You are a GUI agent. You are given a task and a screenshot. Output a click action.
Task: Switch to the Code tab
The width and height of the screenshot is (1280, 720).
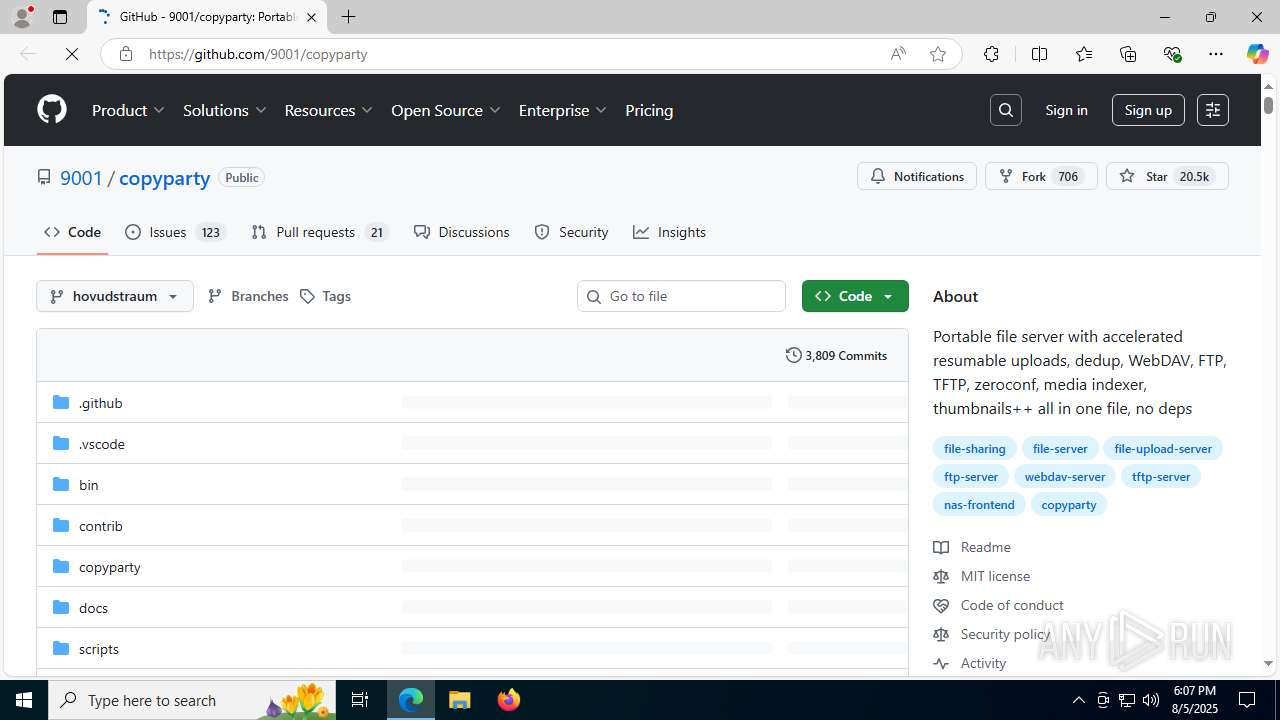point(72,232)
